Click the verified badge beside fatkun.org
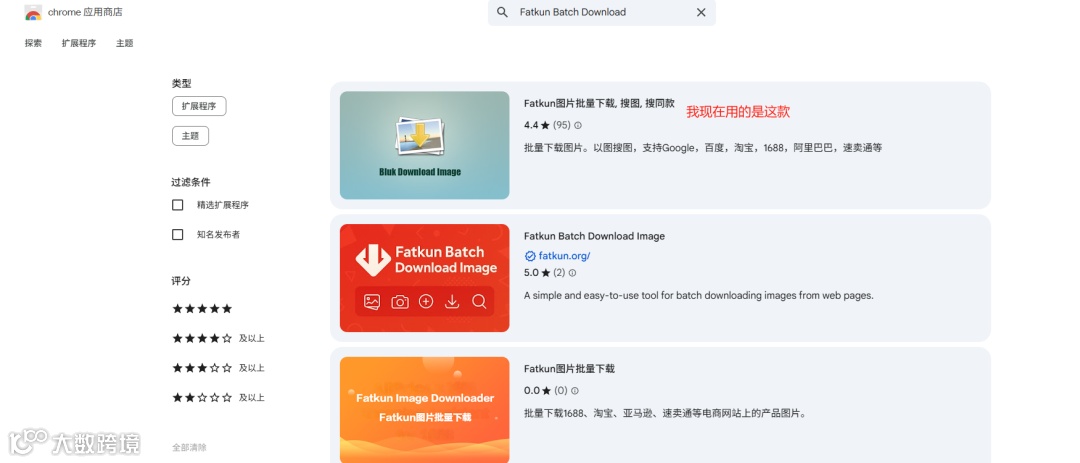 point(530,256)
